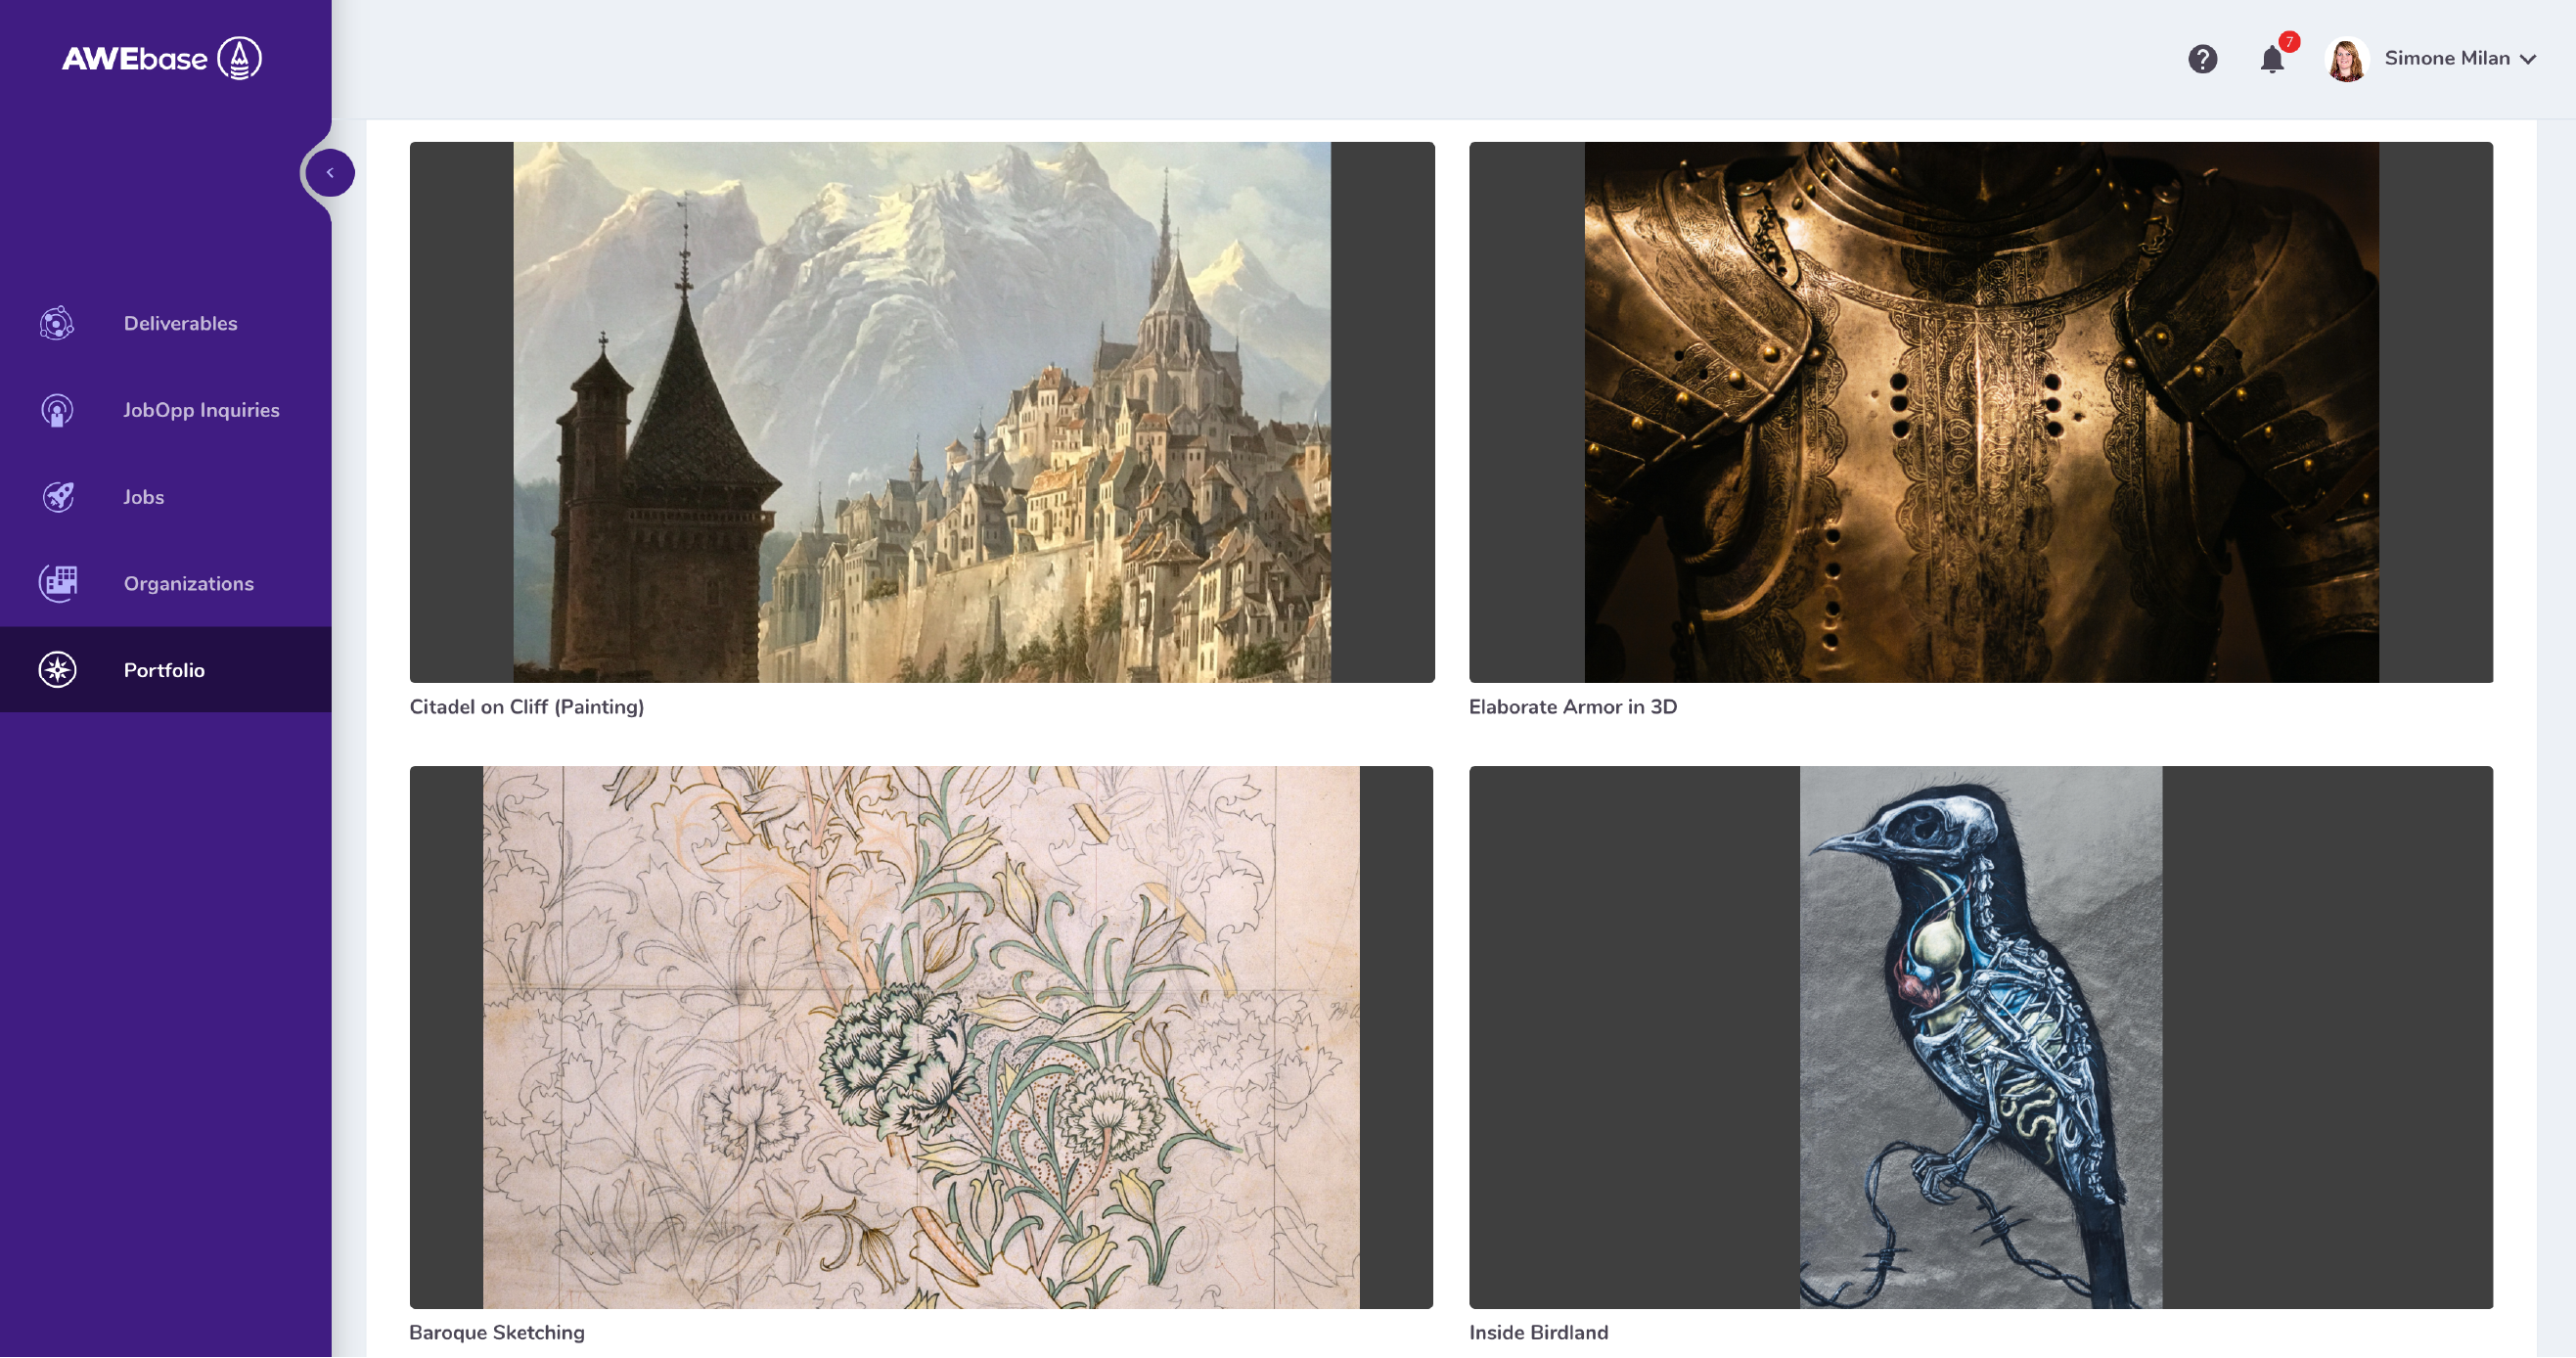Image resolution: width=2576 pixels, height=1358 pixels.
Task: Open the Inside Birdland bird artwork
Action: tap(1980, 1037)
